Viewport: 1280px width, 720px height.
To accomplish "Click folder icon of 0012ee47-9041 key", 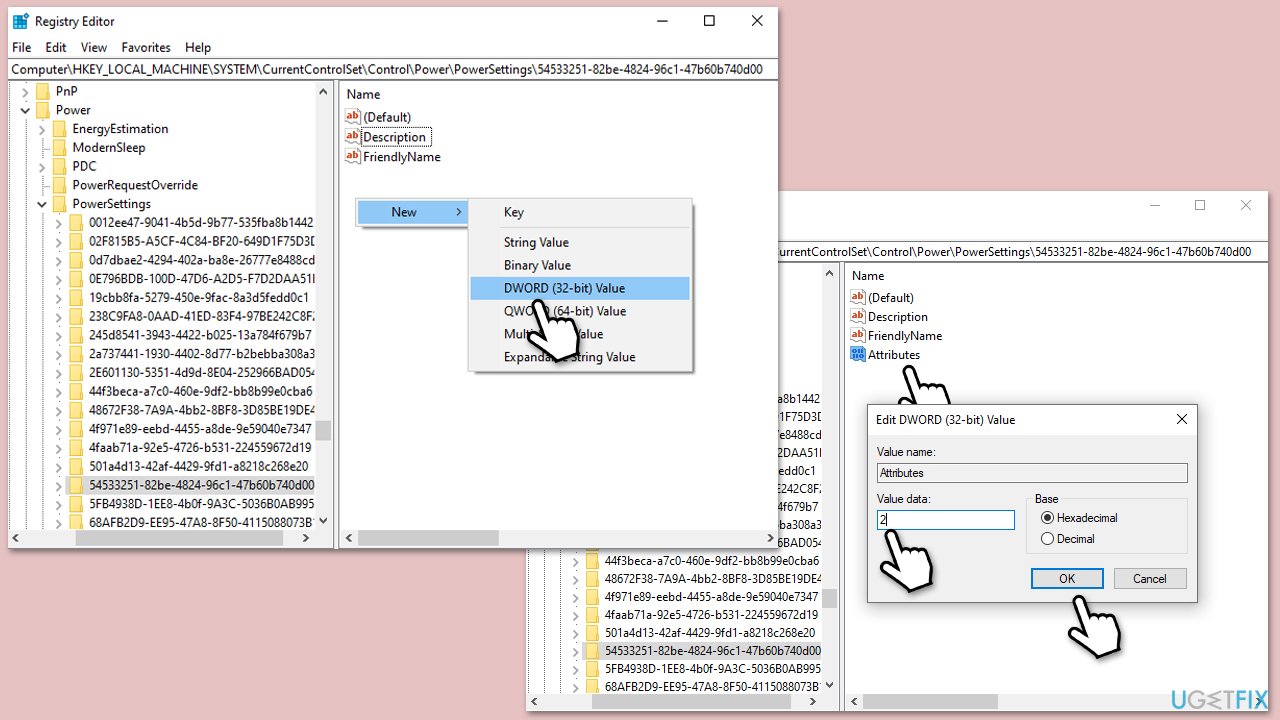I will (76, 222).
